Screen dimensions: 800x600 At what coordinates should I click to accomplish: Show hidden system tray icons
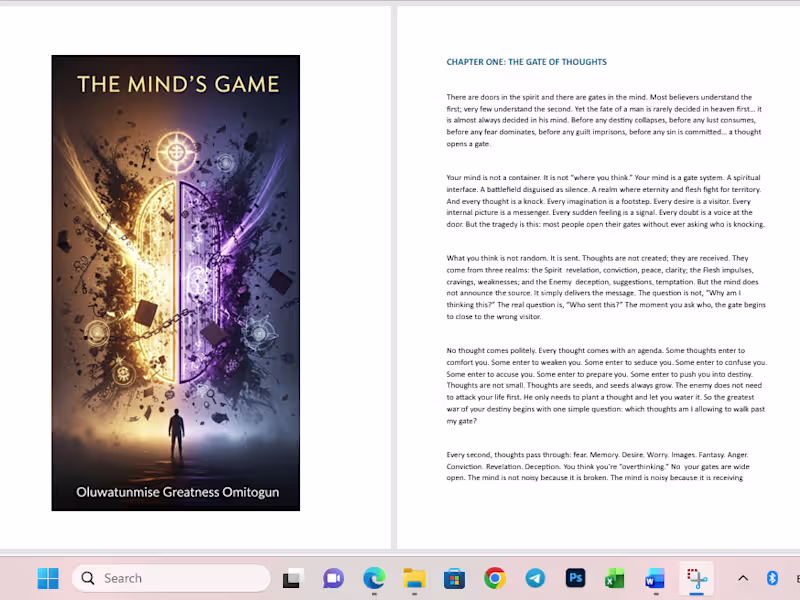point(743,578)
